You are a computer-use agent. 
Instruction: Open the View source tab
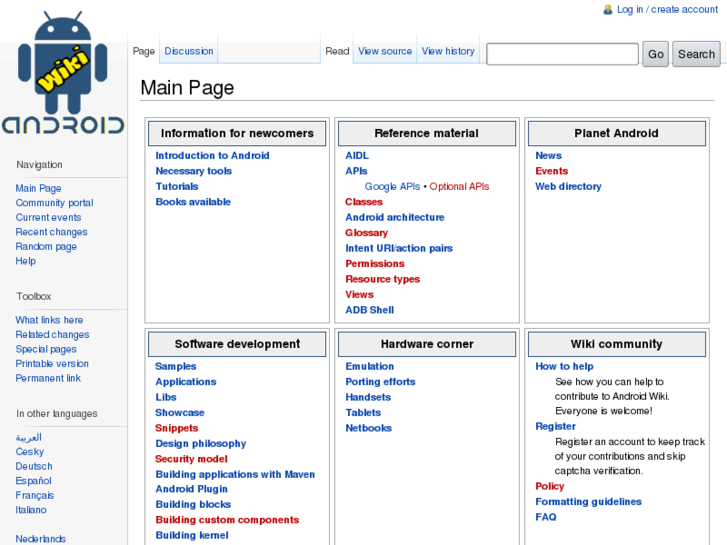(385, 51)
